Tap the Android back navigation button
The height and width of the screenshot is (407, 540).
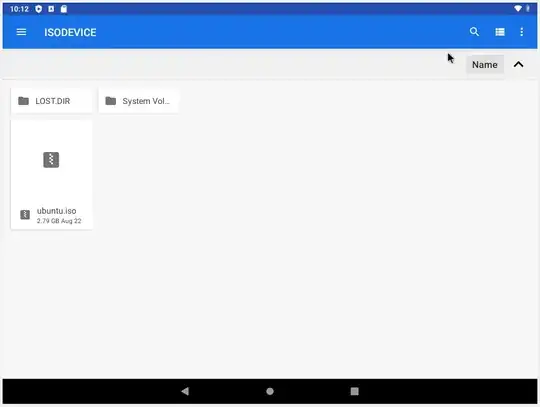tap(185, 391)
